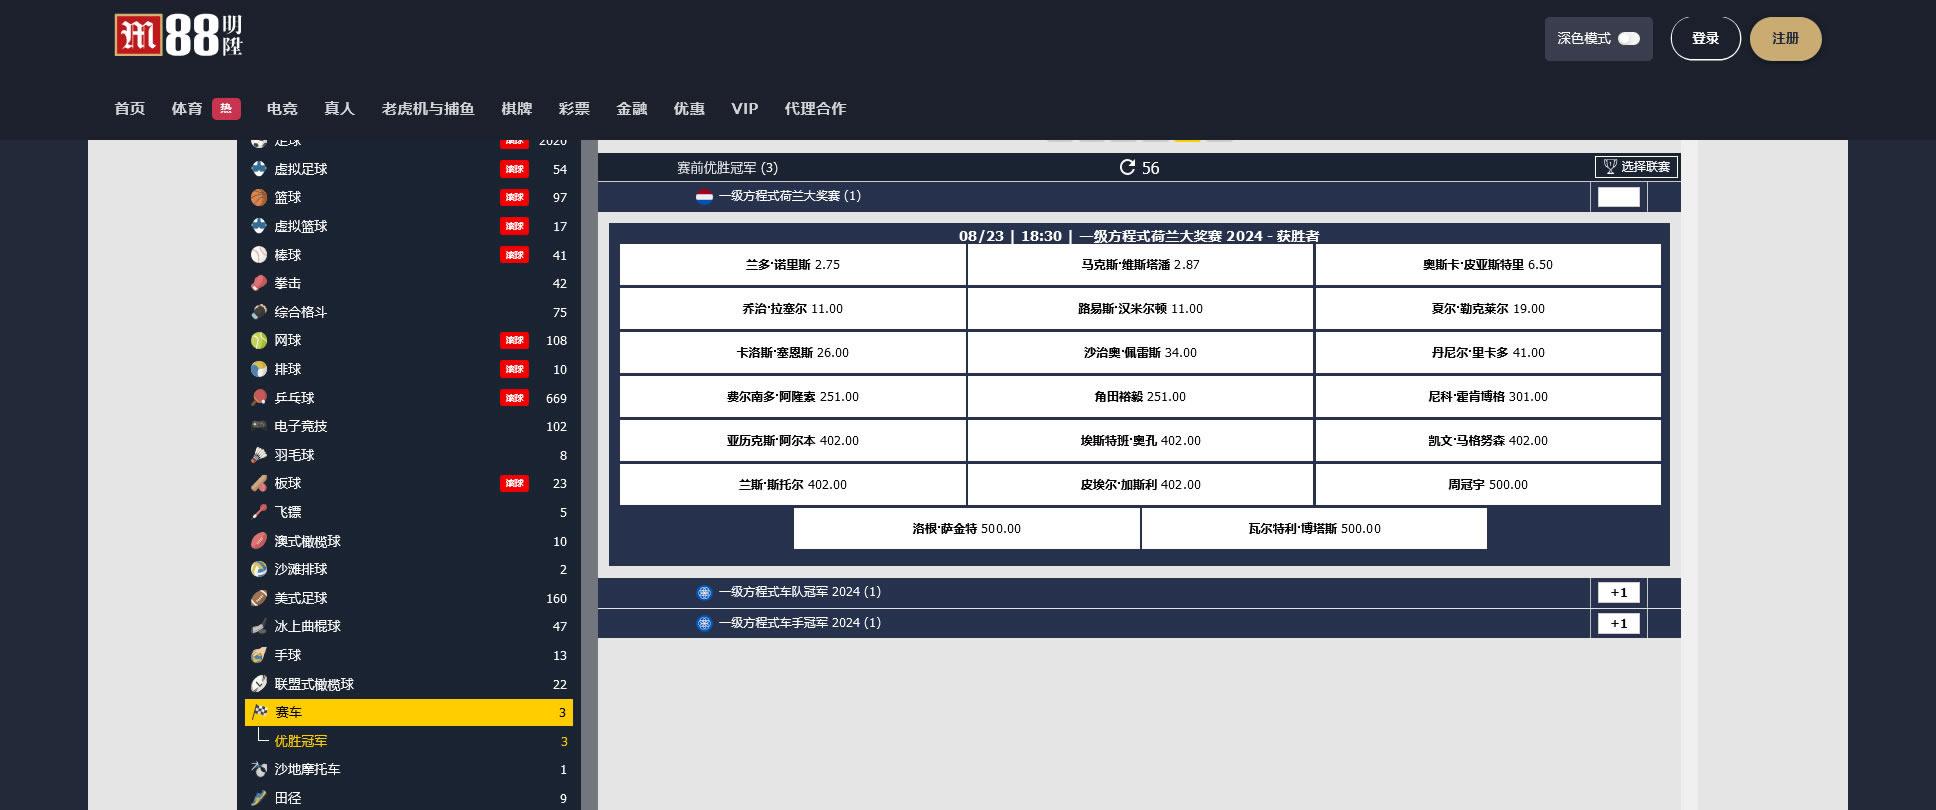Screen dimensions: 1936x810
Task: Select the baseball icon
Action: point(259,255)
